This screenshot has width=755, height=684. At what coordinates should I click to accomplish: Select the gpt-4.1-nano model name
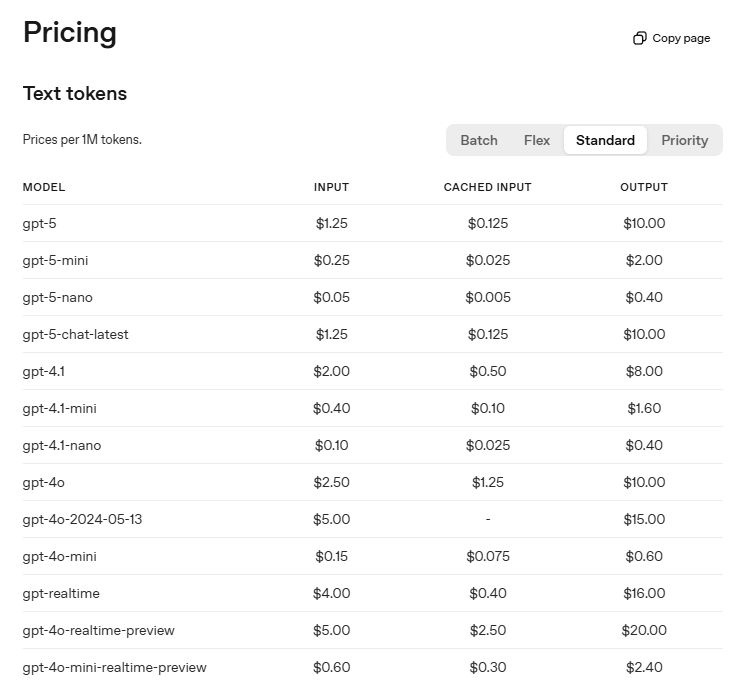[62, 446]
